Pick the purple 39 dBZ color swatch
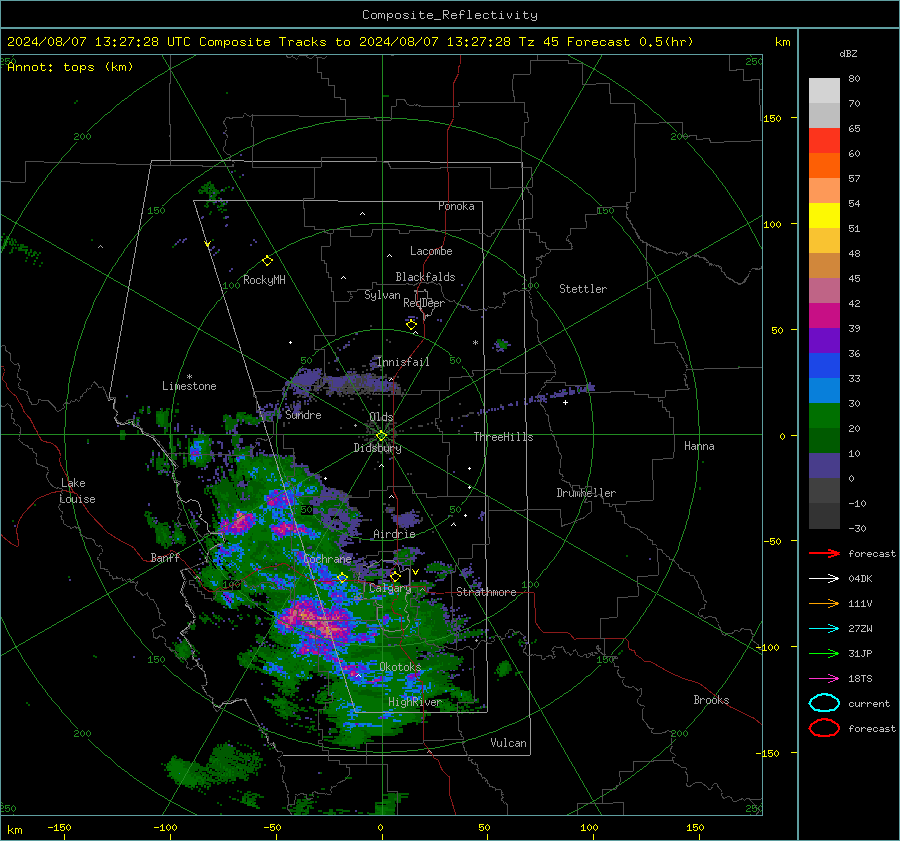 pos(824,340)
